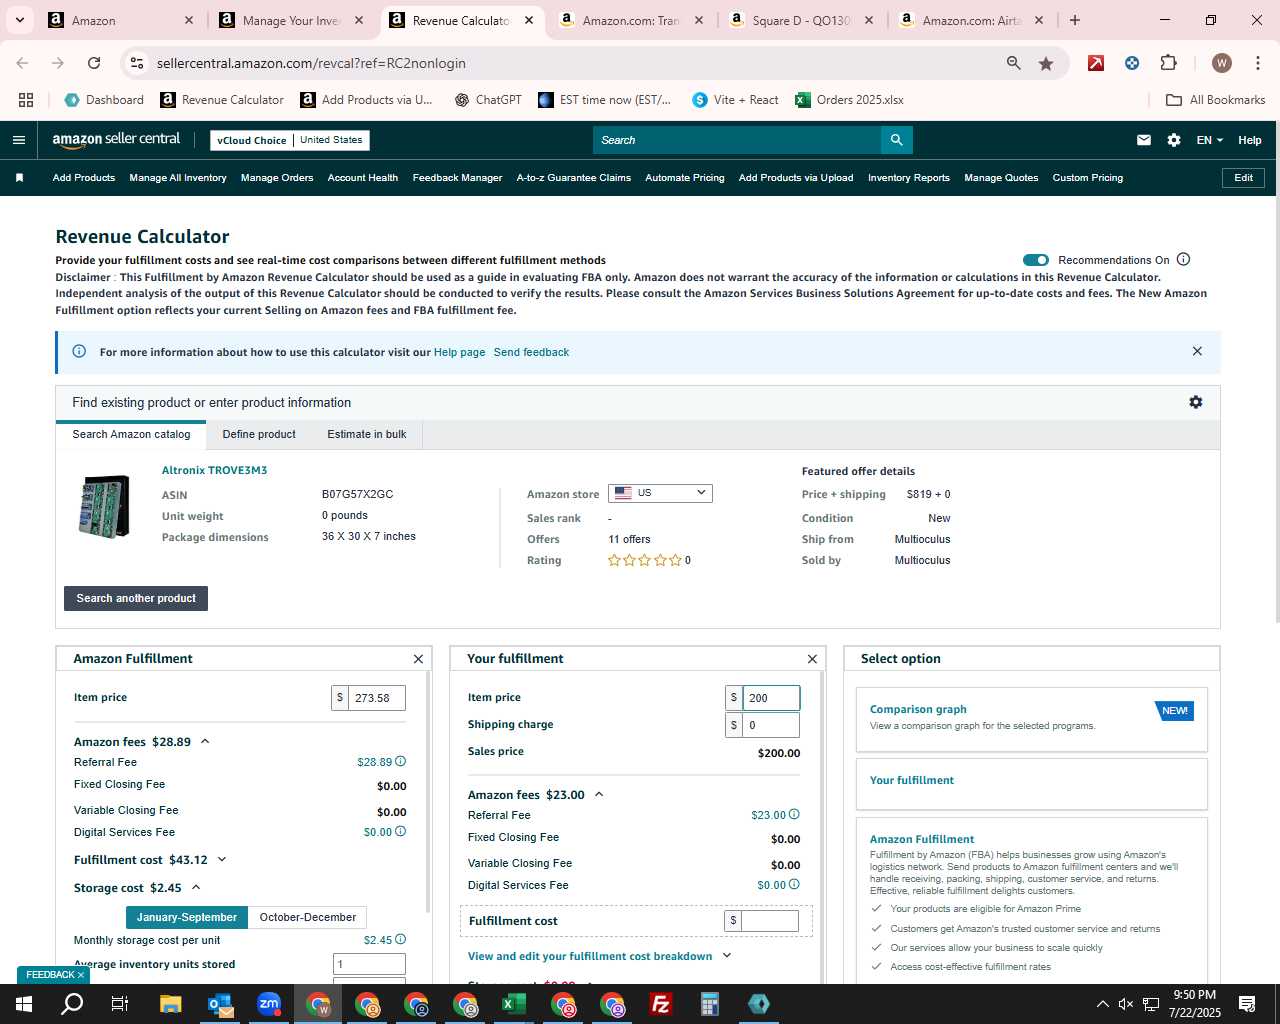Viewport: 1280px width, 1024px height.
Task: Open Excel from taskbar
Action: click(514, 1004)
